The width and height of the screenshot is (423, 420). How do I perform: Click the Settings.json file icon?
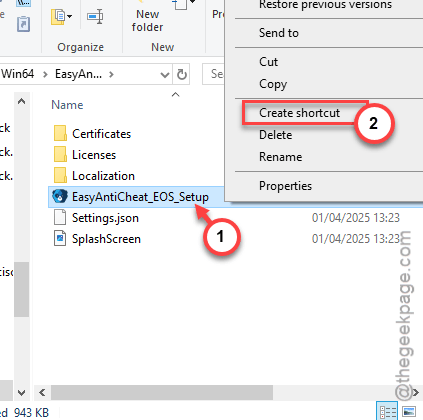60,218
